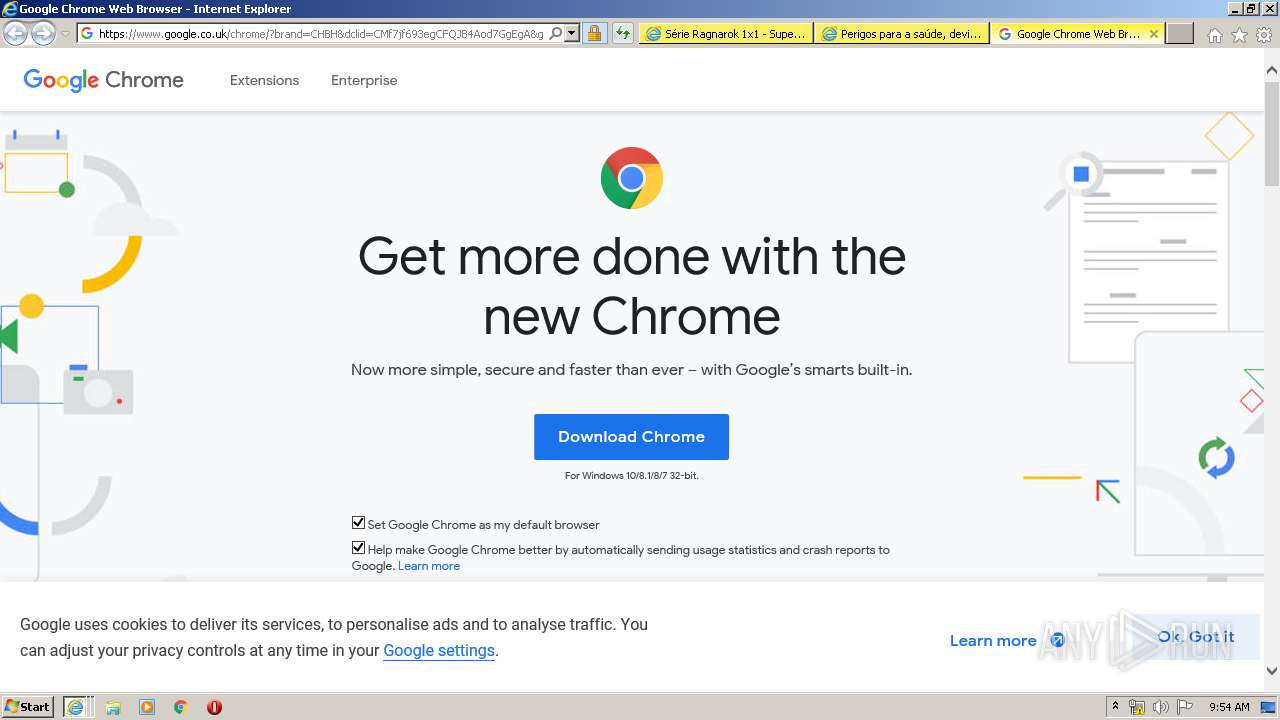Go back with the browser Back arrow
This screenshot has height=720, width=1280.
pos(15,33)
